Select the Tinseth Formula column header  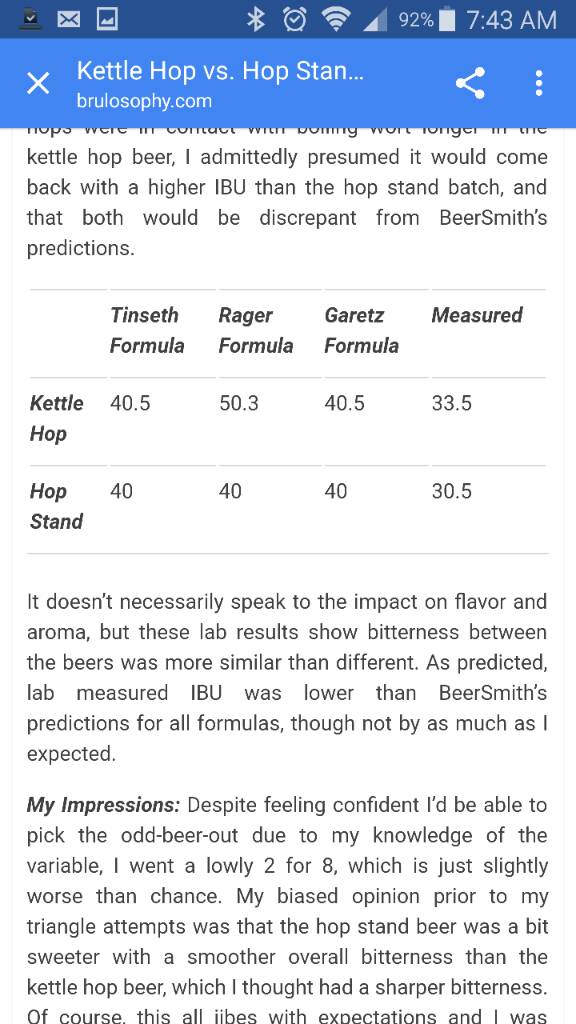[x=147, y=330]
